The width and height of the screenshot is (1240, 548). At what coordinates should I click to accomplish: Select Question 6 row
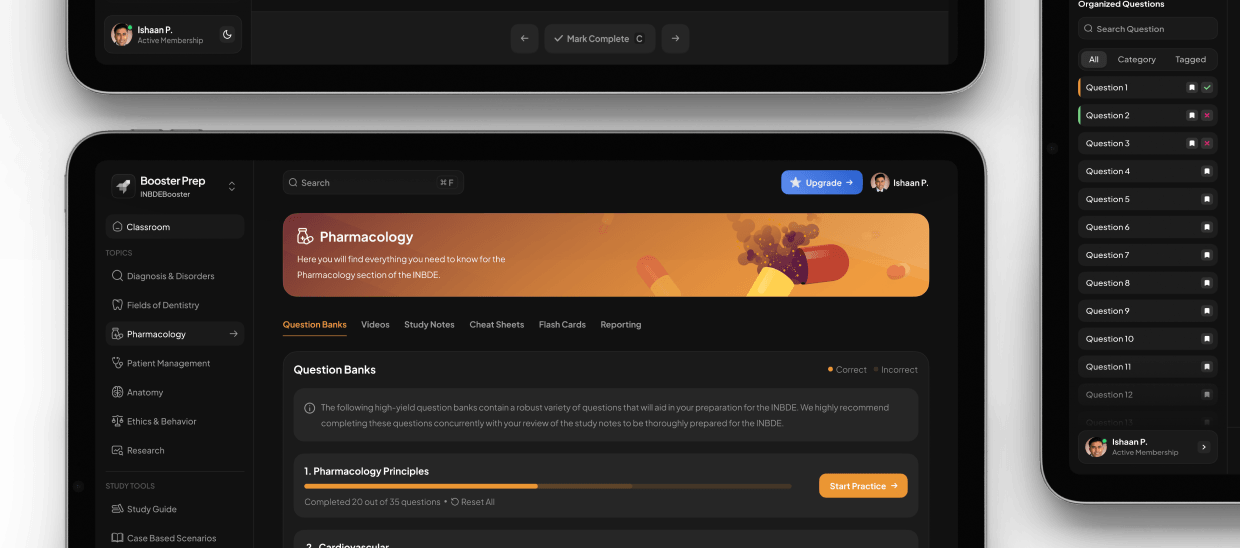coord(1148,228)
